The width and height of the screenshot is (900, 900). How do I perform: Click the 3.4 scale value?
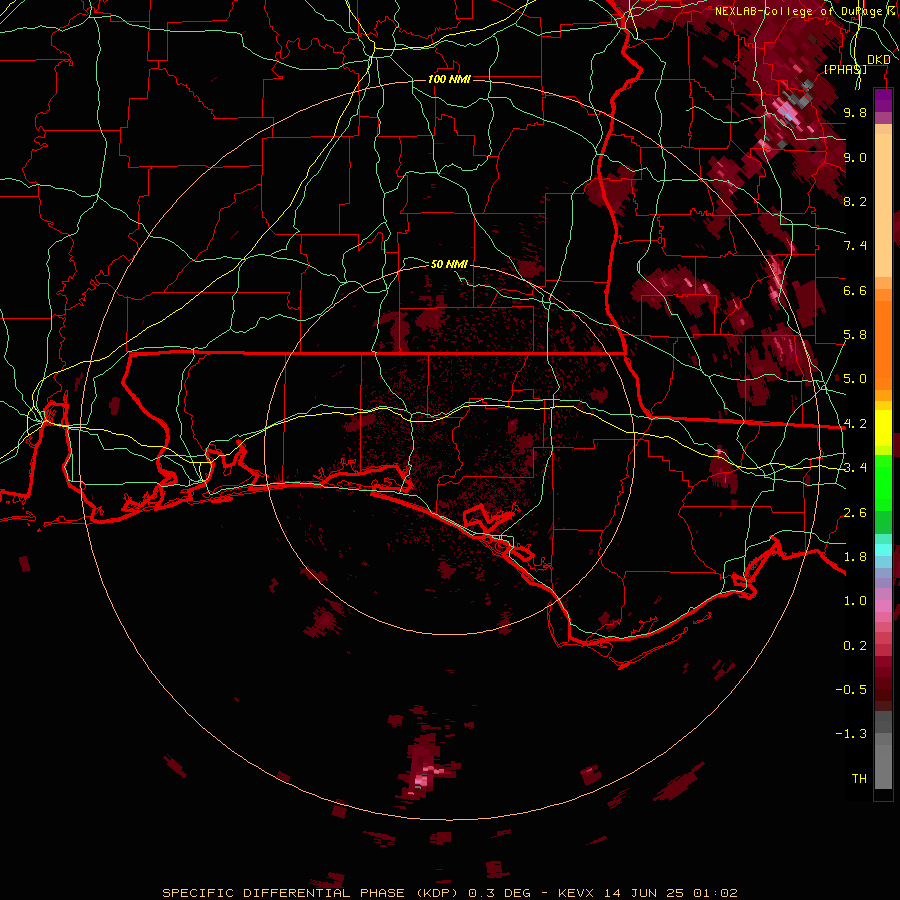(x=855, y=468)
